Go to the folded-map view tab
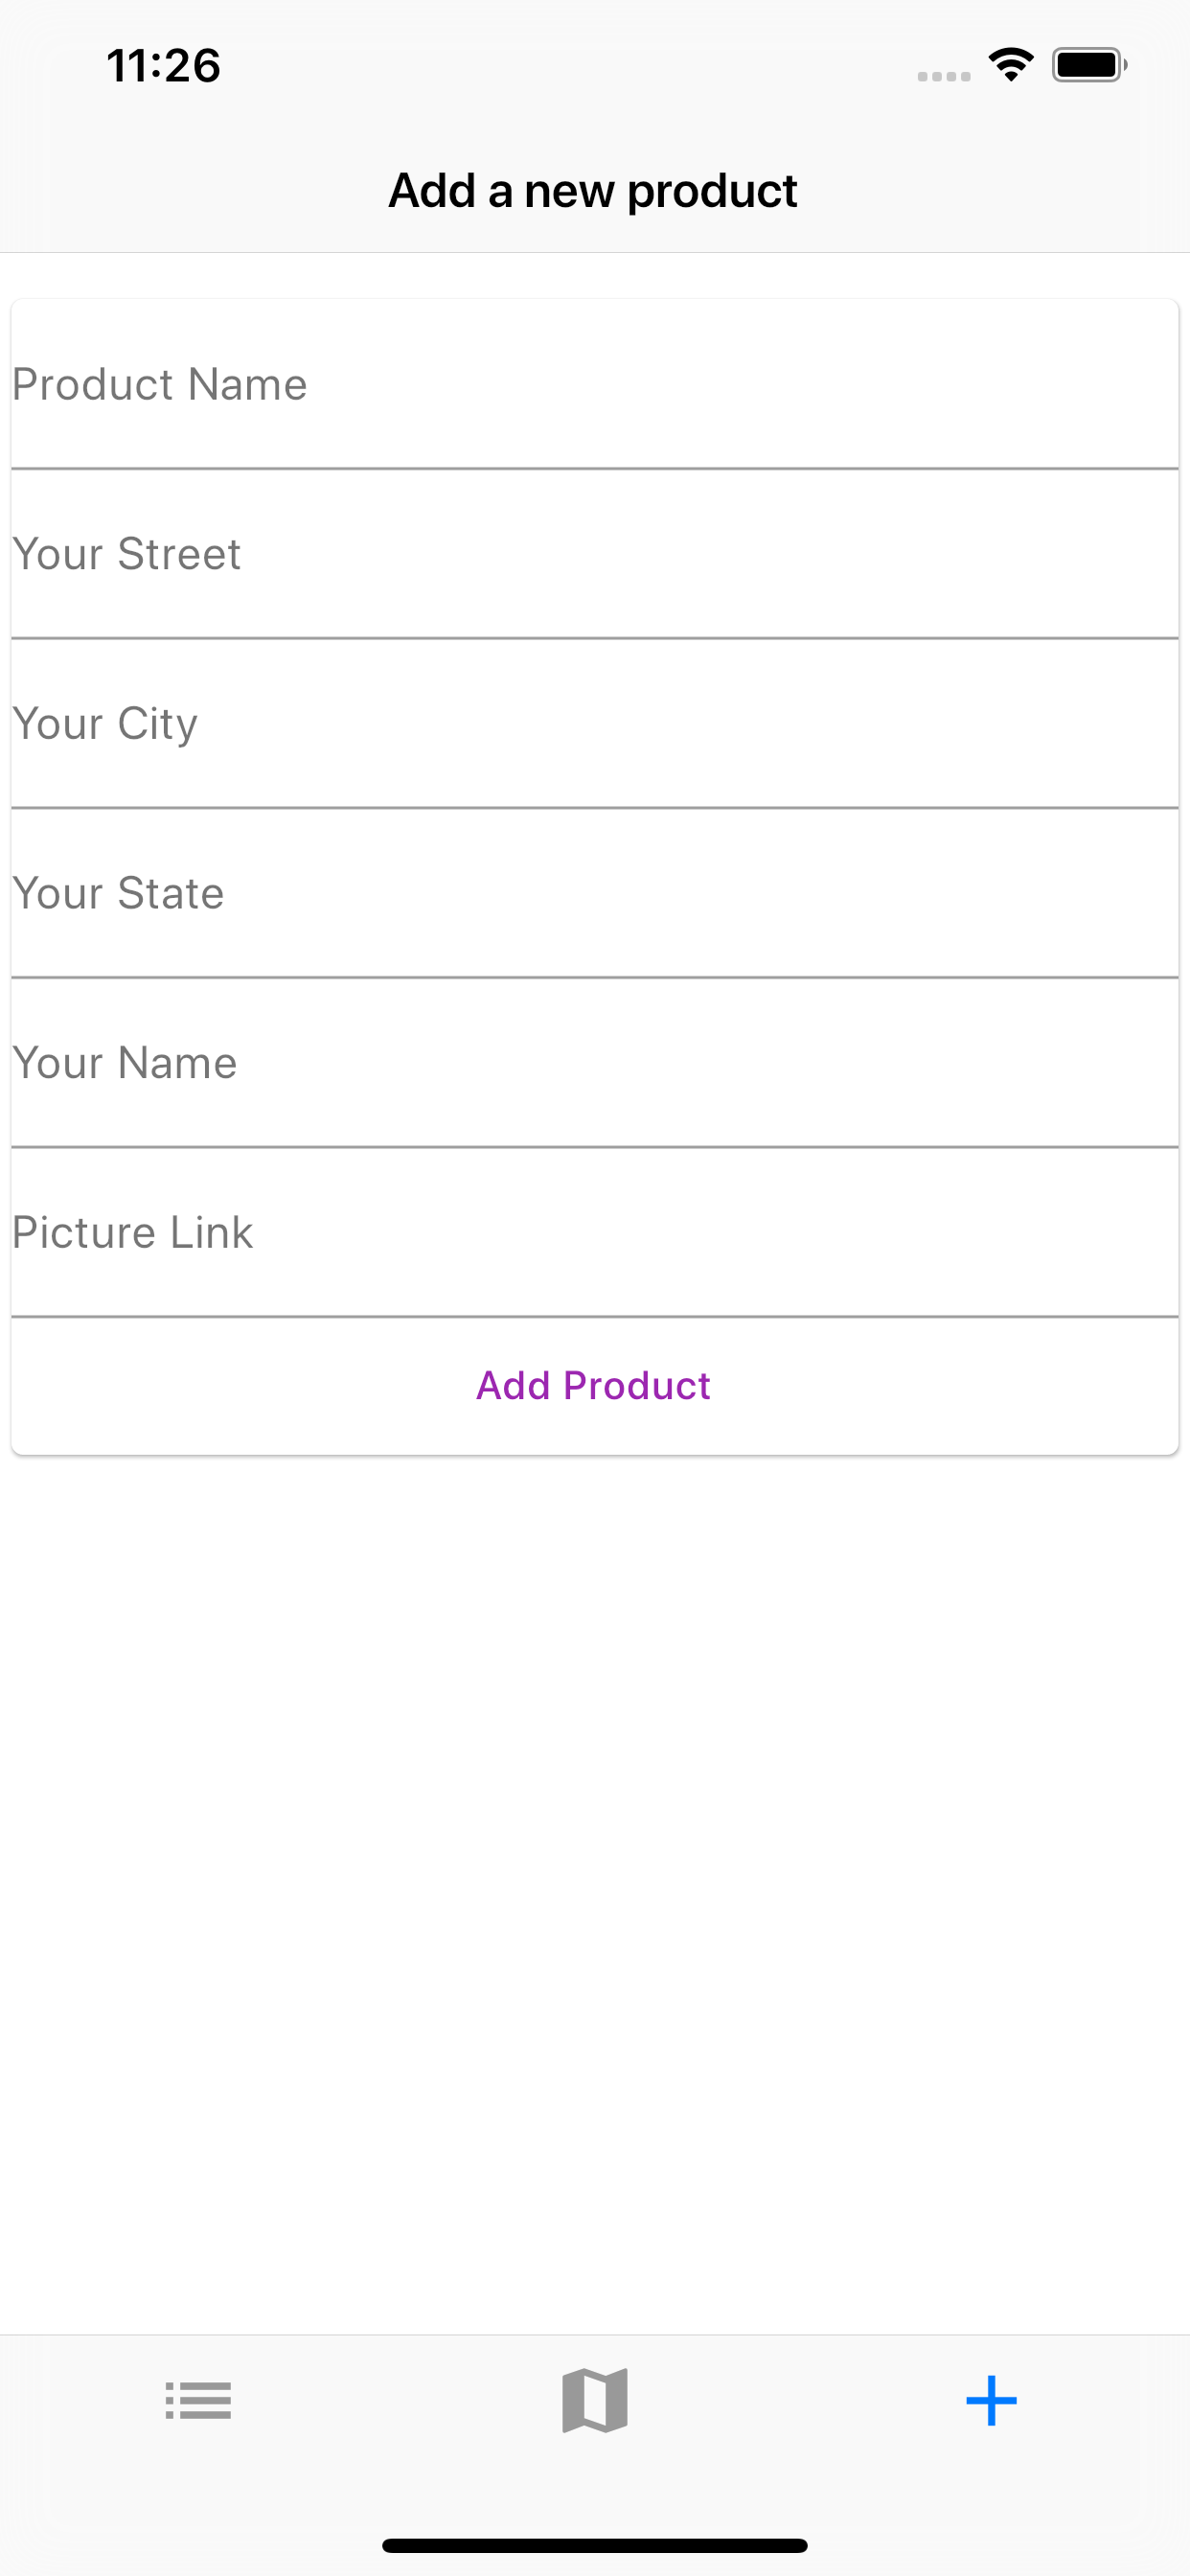Viewport: 1190px width, 2576px height. tap(595, 2400)
